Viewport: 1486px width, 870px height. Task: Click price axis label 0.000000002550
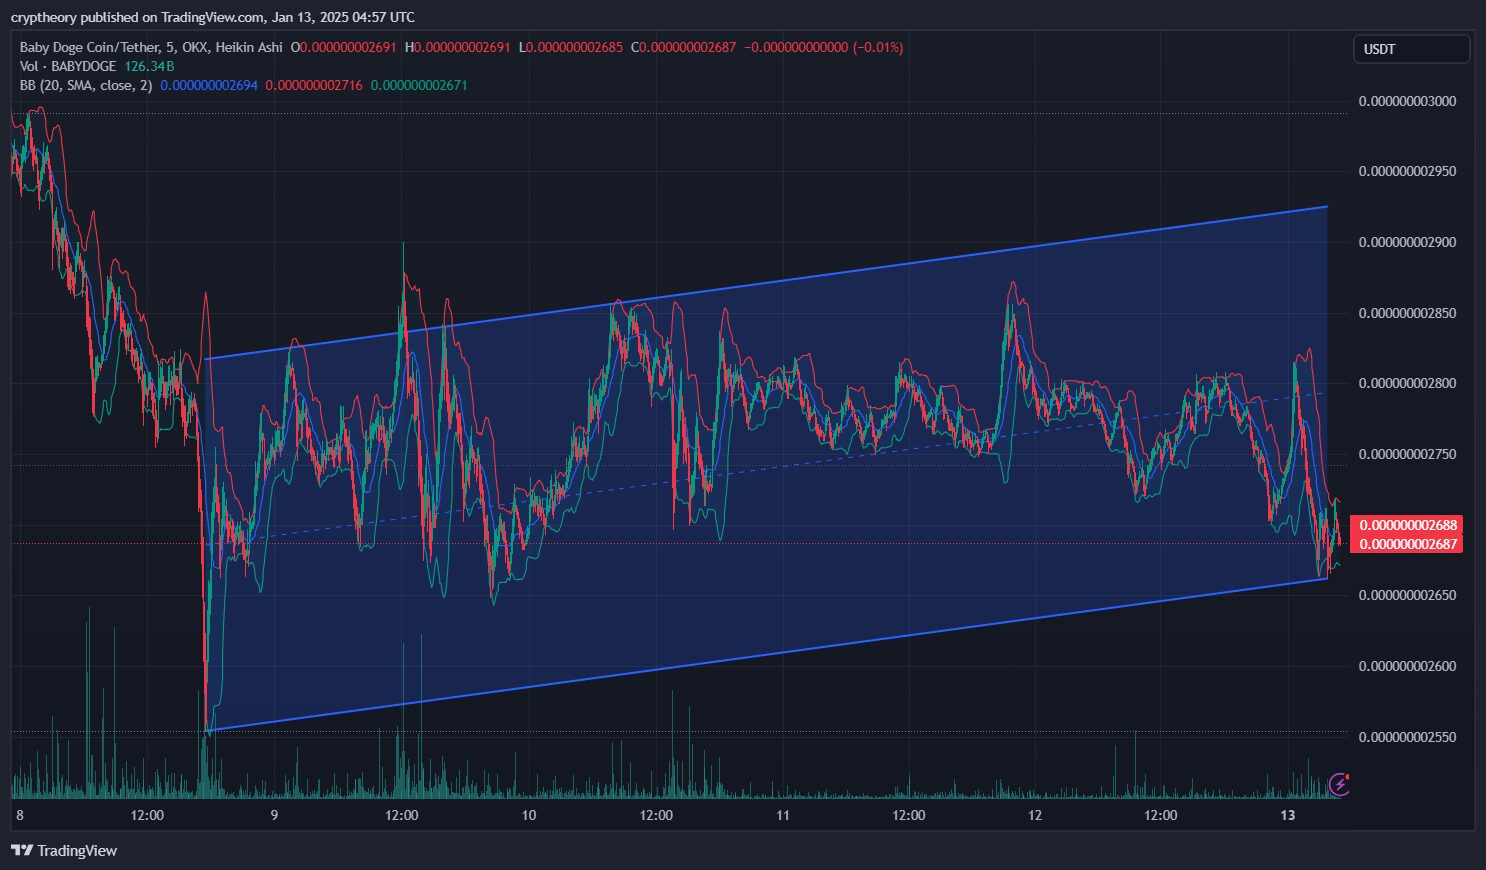(1407, 737)
